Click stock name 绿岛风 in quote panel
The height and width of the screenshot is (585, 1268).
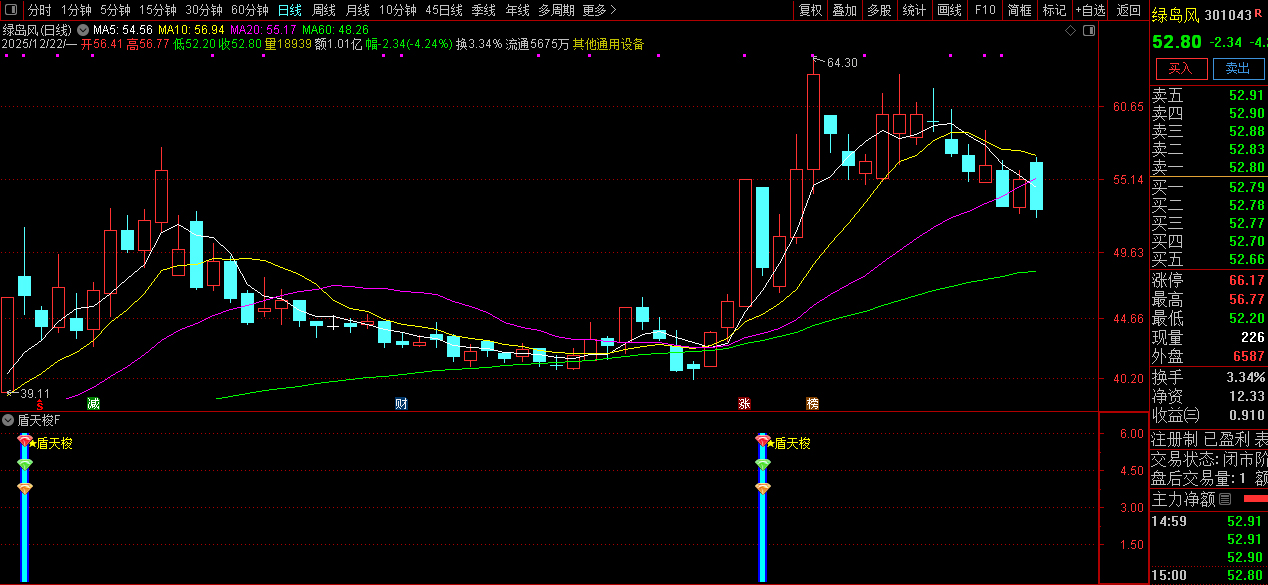pyautogui.click(x=1176, y=14)
